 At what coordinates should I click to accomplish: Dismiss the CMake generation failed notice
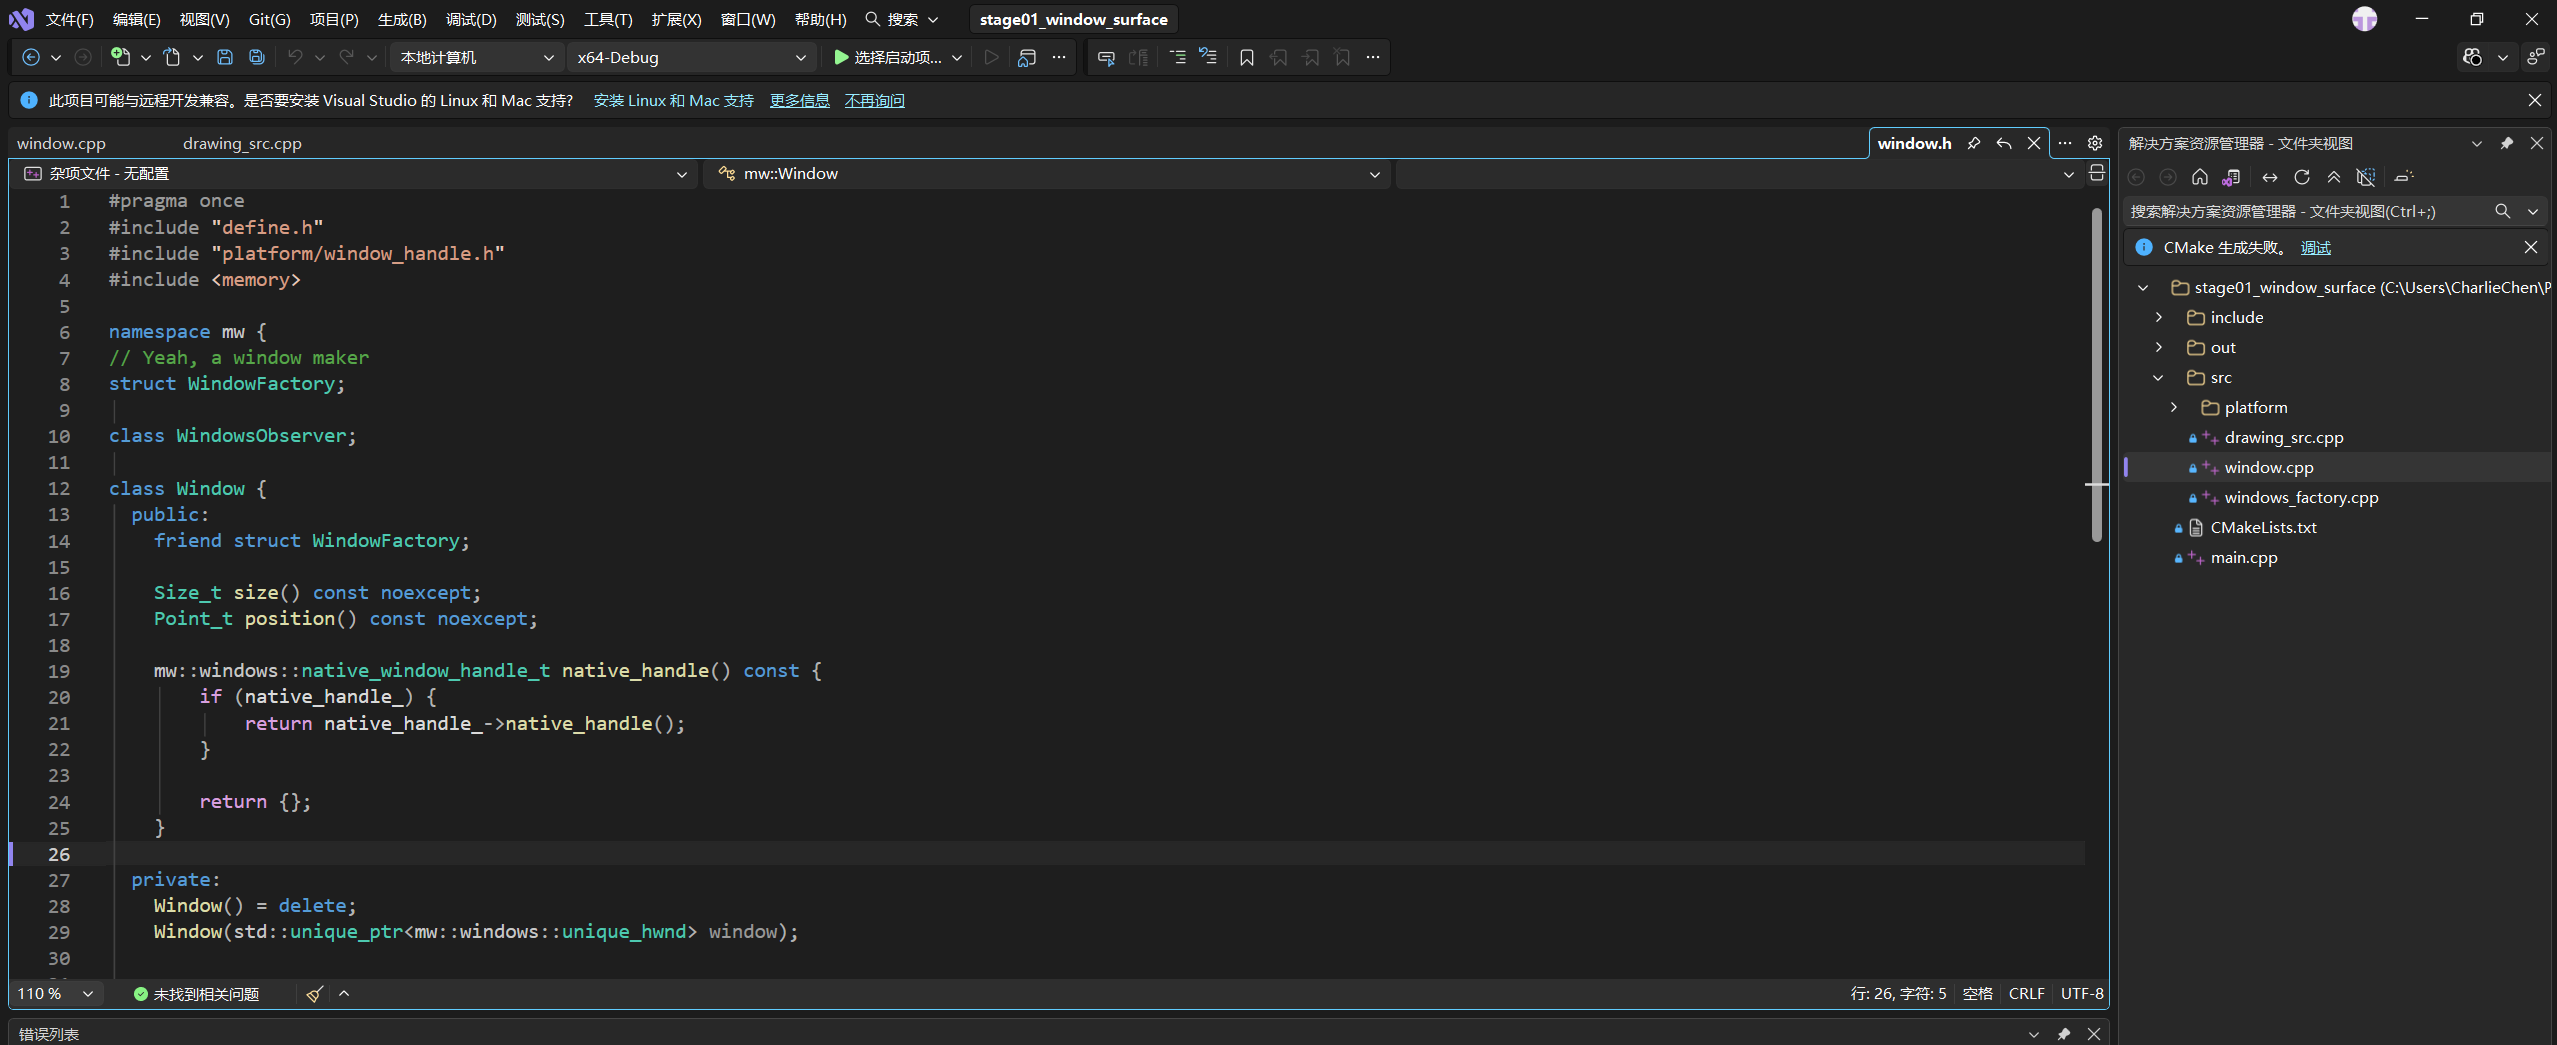click(x=2531, y=247)
